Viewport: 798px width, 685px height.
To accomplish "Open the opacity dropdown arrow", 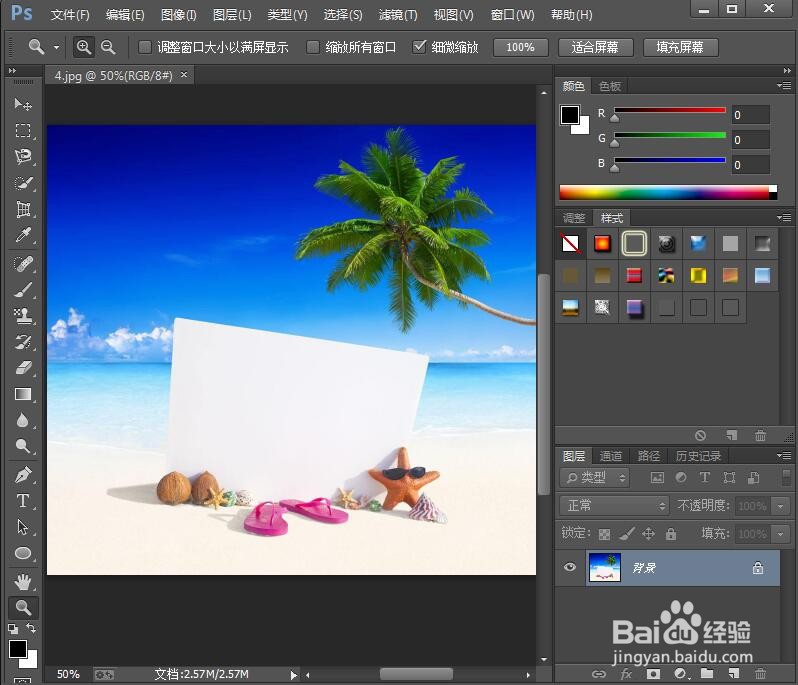I will 781,506.
